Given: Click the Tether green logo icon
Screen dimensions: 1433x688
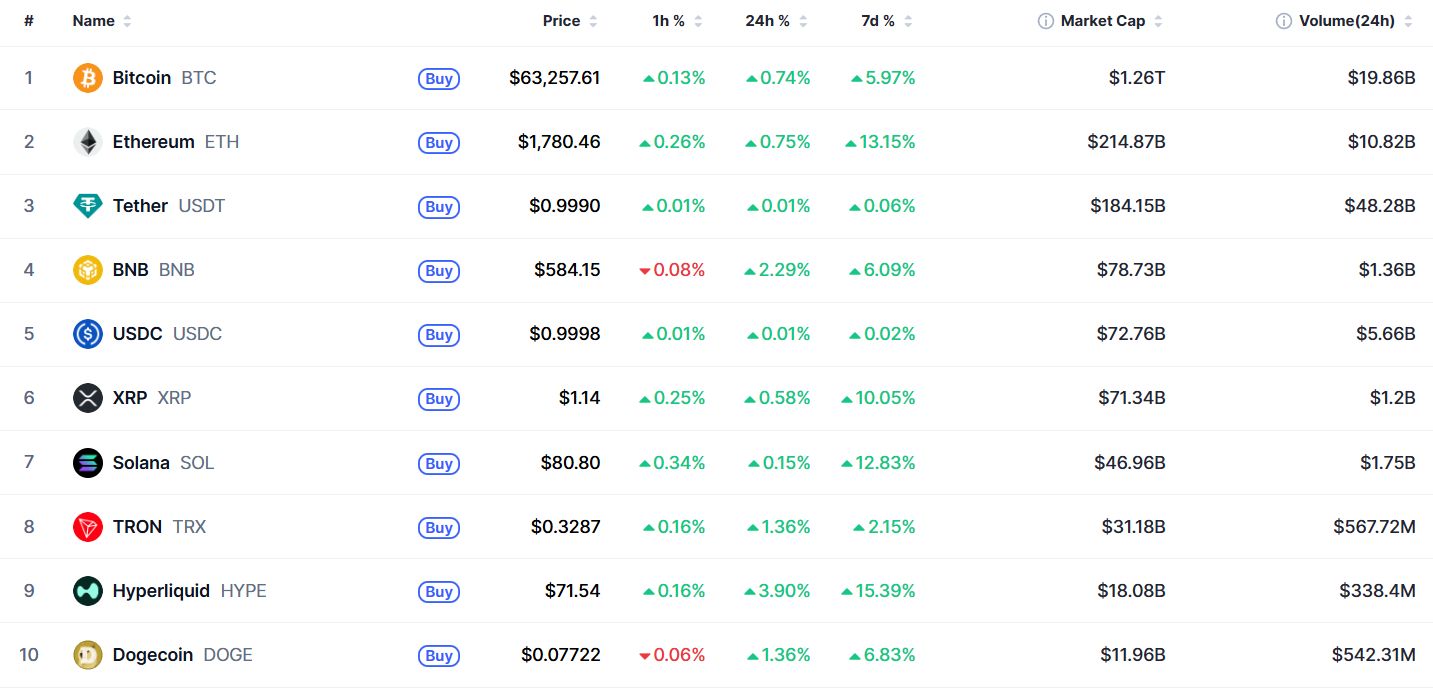Looking at the screenshot, I should click(x=88, y=206).
